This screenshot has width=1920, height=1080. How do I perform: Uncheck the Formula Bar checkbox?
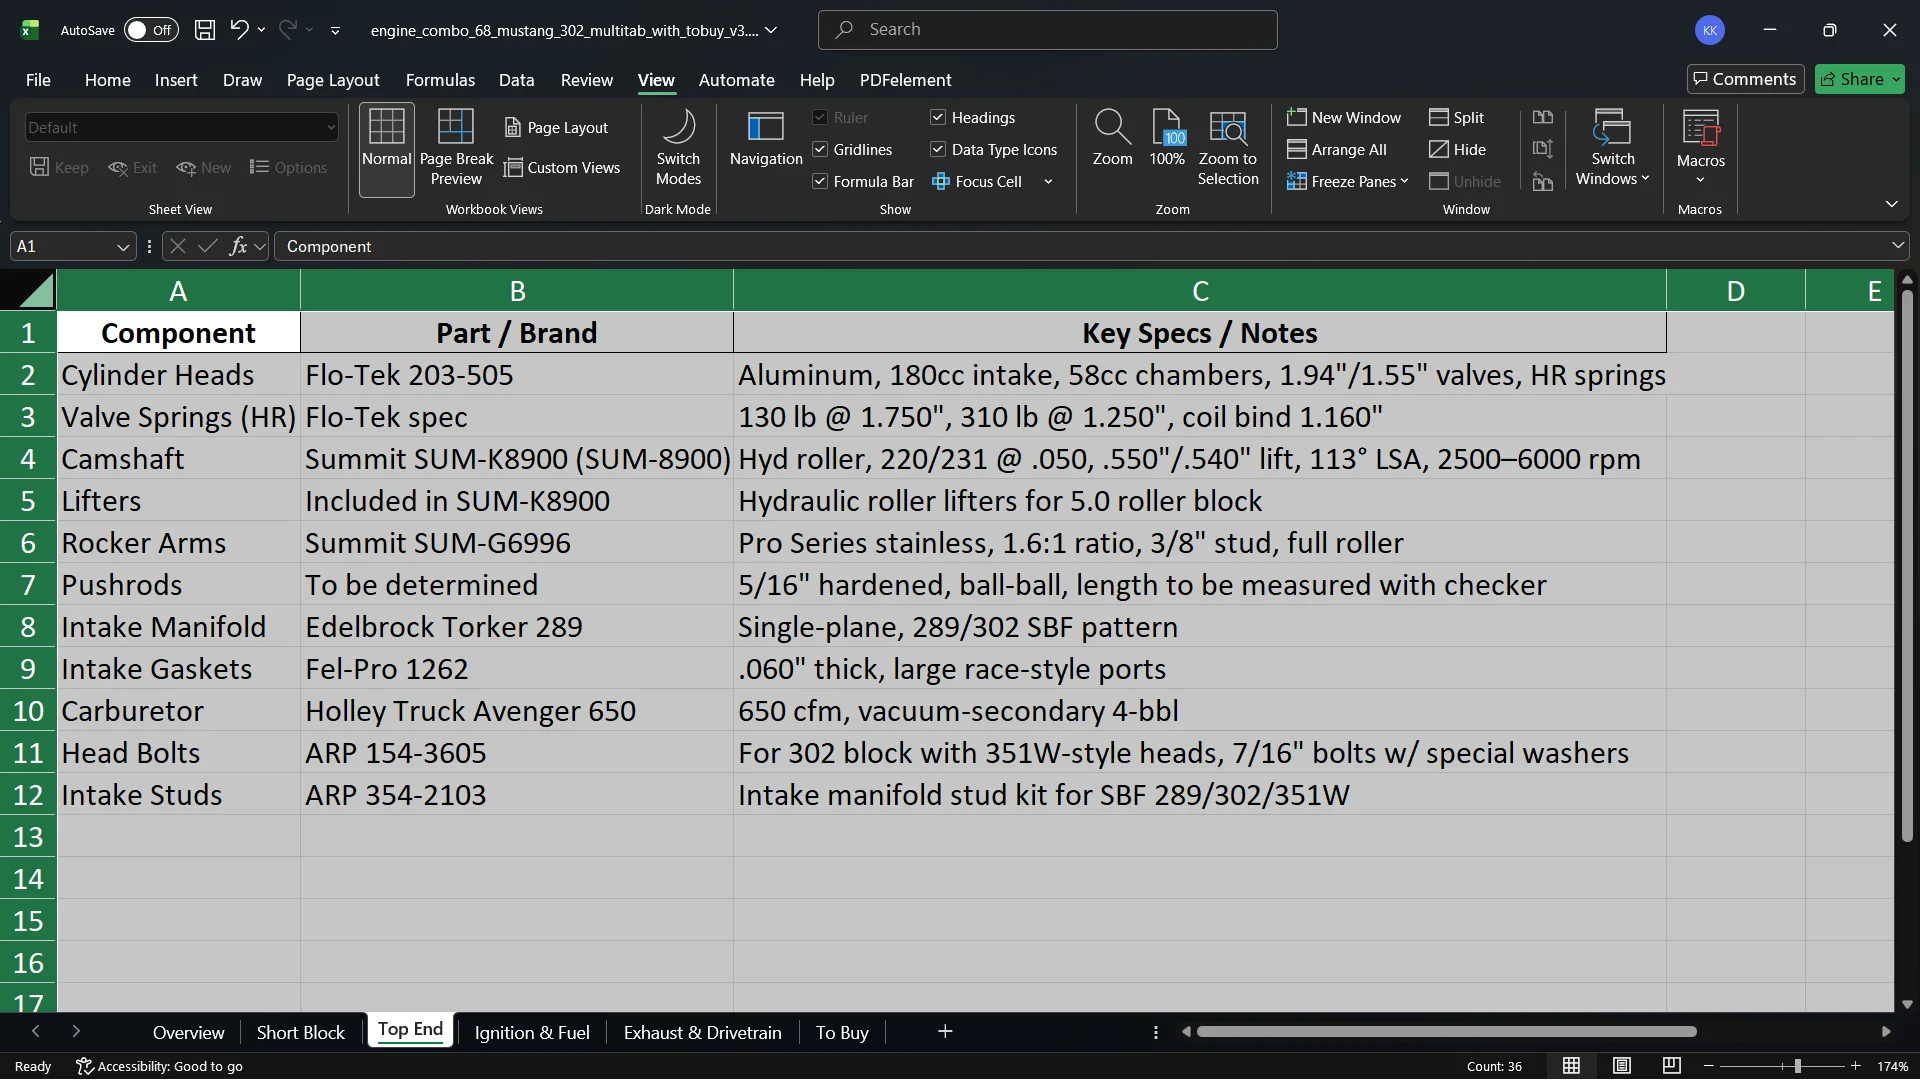pyautogui.click(x=820, y=182)
